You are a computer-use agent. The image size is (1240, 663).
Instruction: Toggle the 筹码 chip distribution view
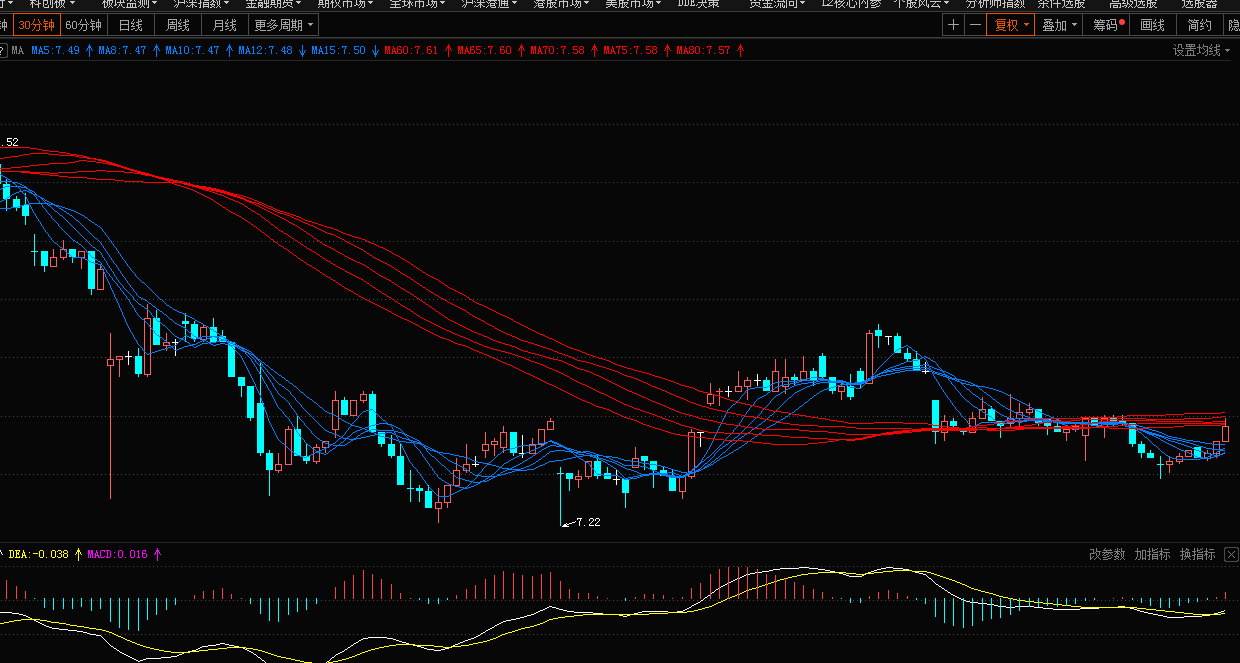pos(1108,25)
